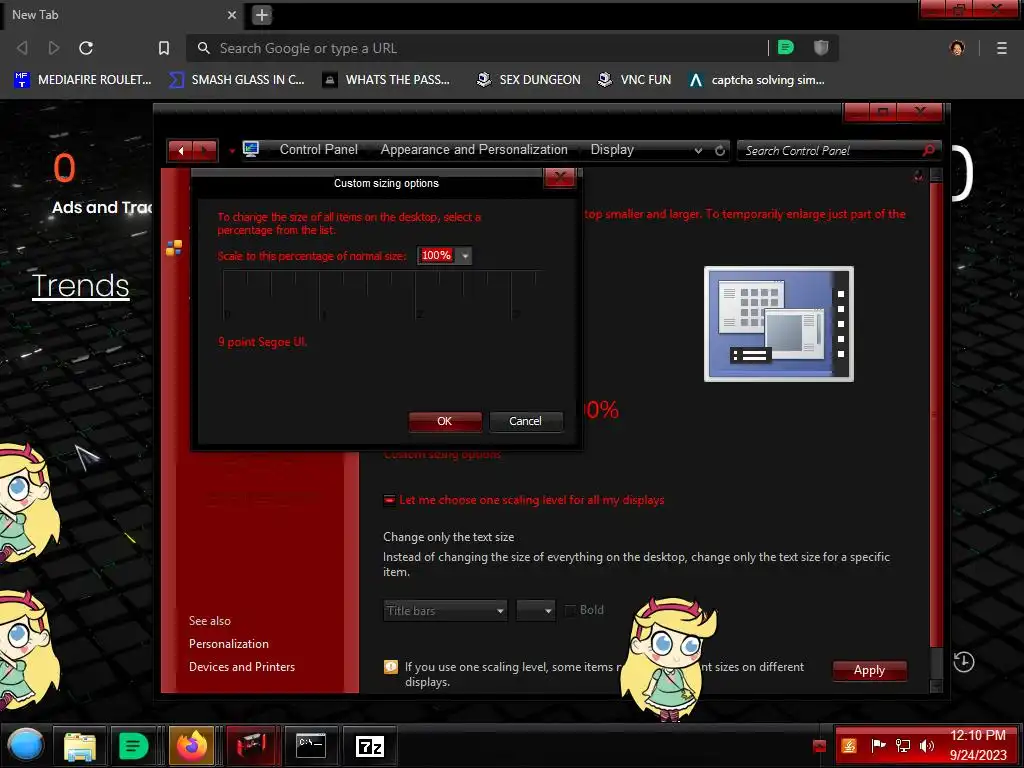The width and height of the screenshot is (1024, 768).
Task: Click the Control Panel help icon
Action: point(918,176)
